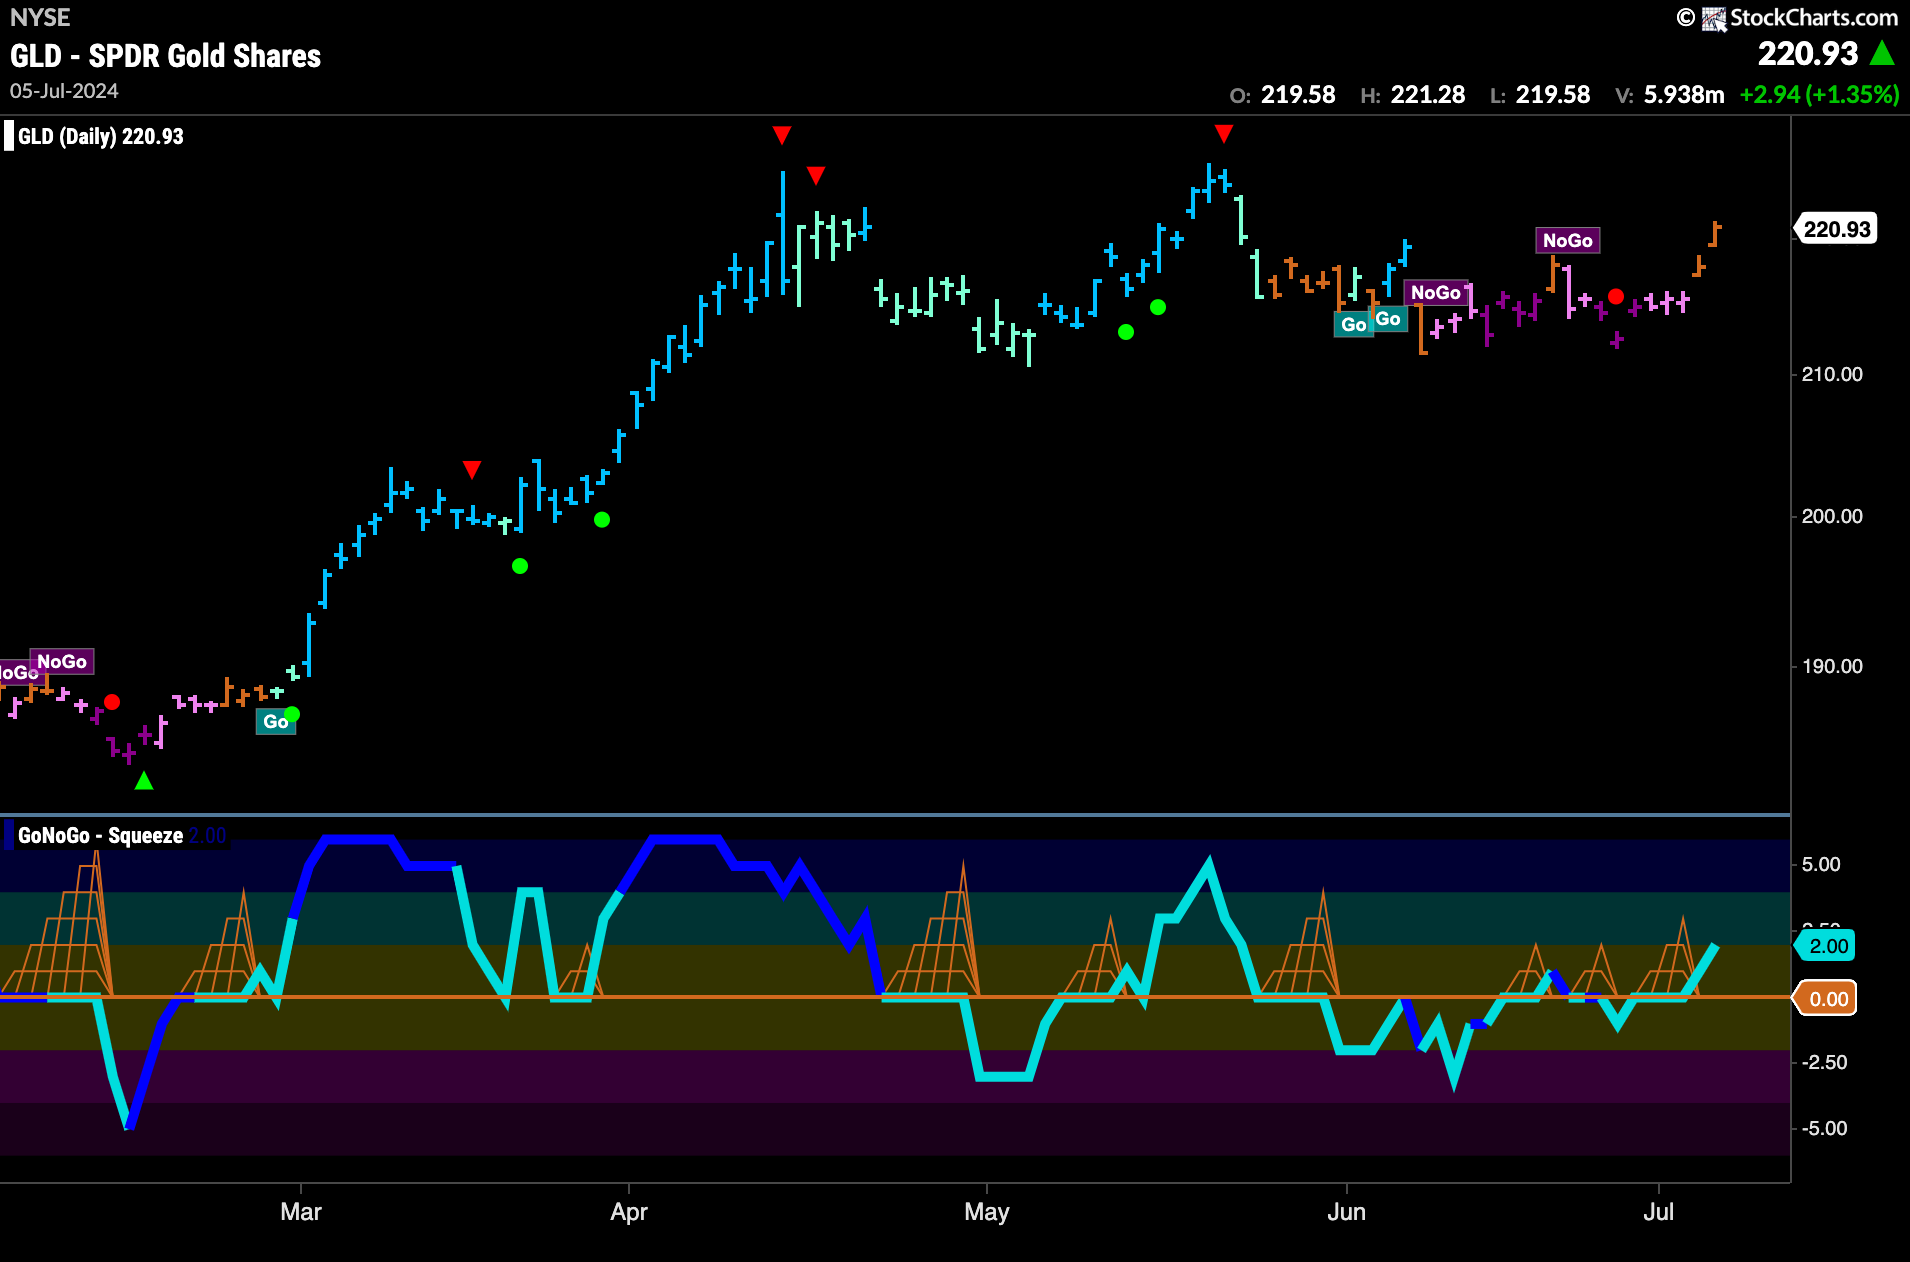The height and width of the screenshot is (1262, 1910).
Task: Click the green circle beside the late-February Go label
Action: click(x=292, y=714)
